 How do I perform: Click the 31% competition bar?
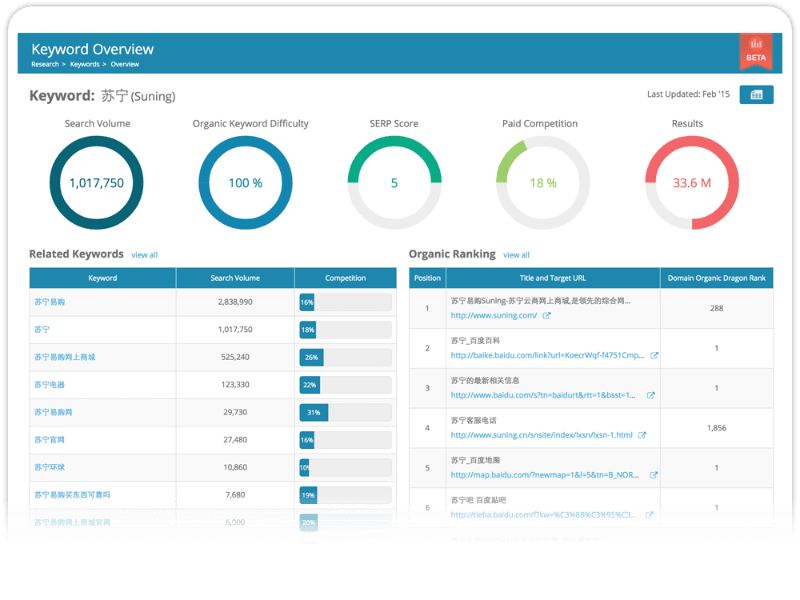[345, 412]
